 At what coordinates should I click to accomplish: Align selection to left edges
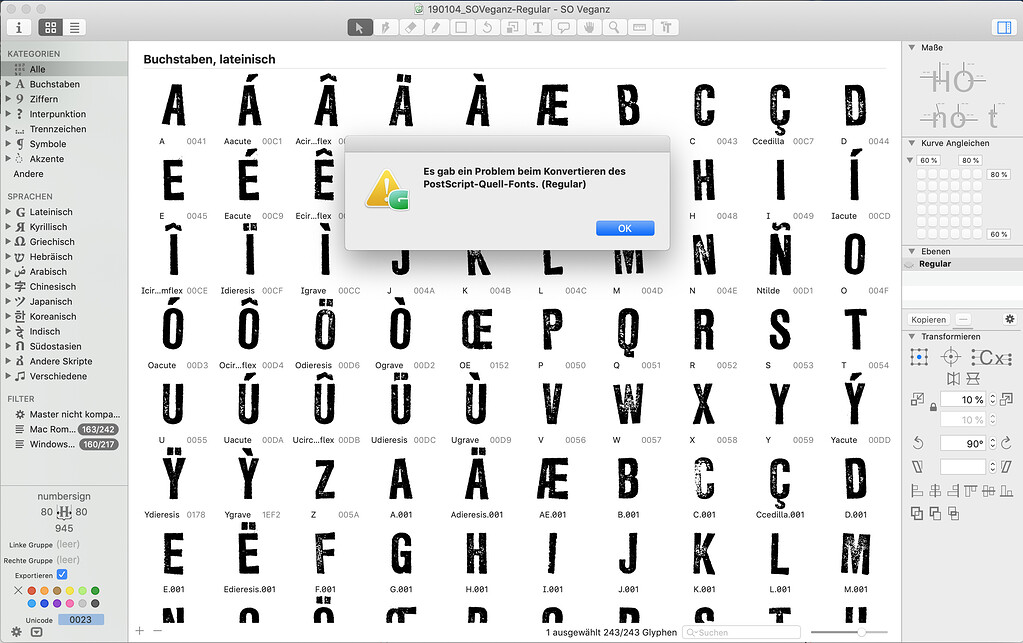click(917, 491)
